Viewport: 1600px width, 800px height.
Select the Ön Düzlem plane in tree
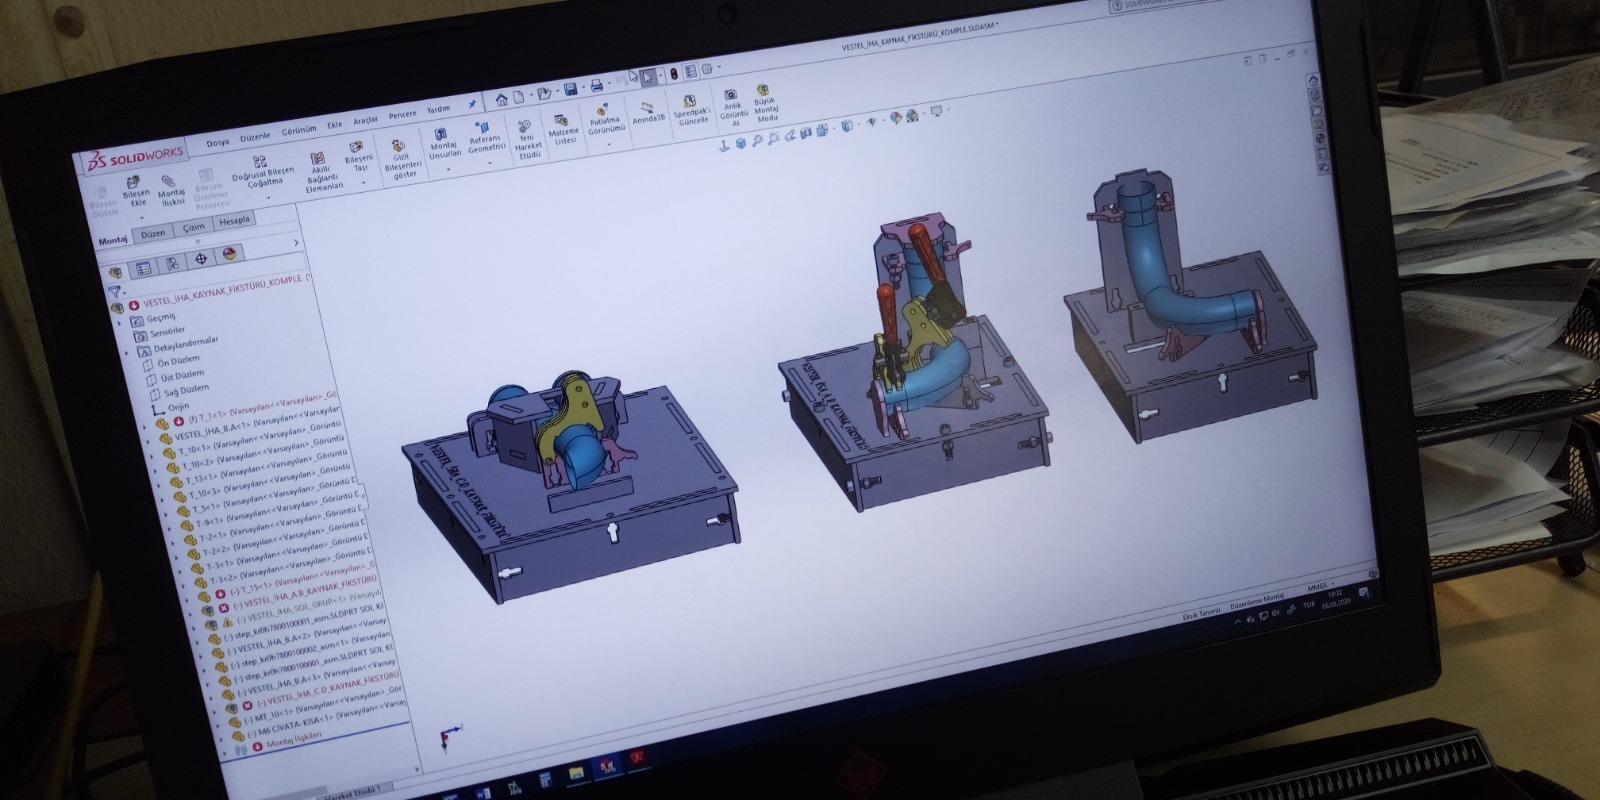click(175, 359)
